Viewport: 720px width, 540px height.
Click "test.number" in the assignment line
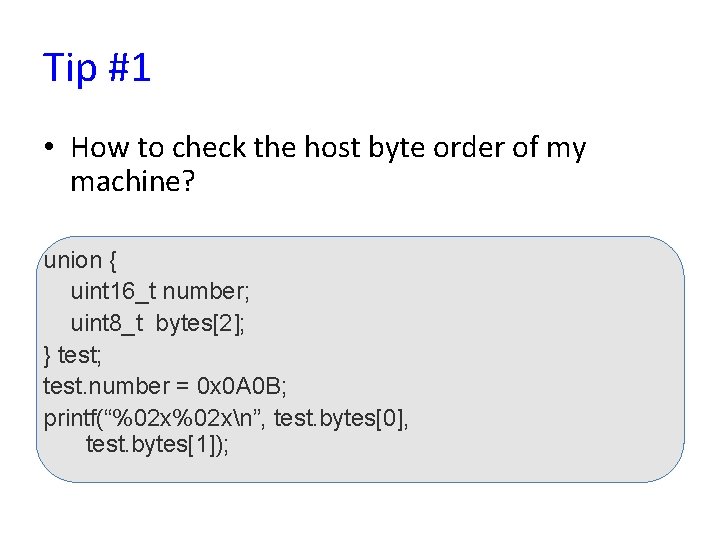[100, 385]
